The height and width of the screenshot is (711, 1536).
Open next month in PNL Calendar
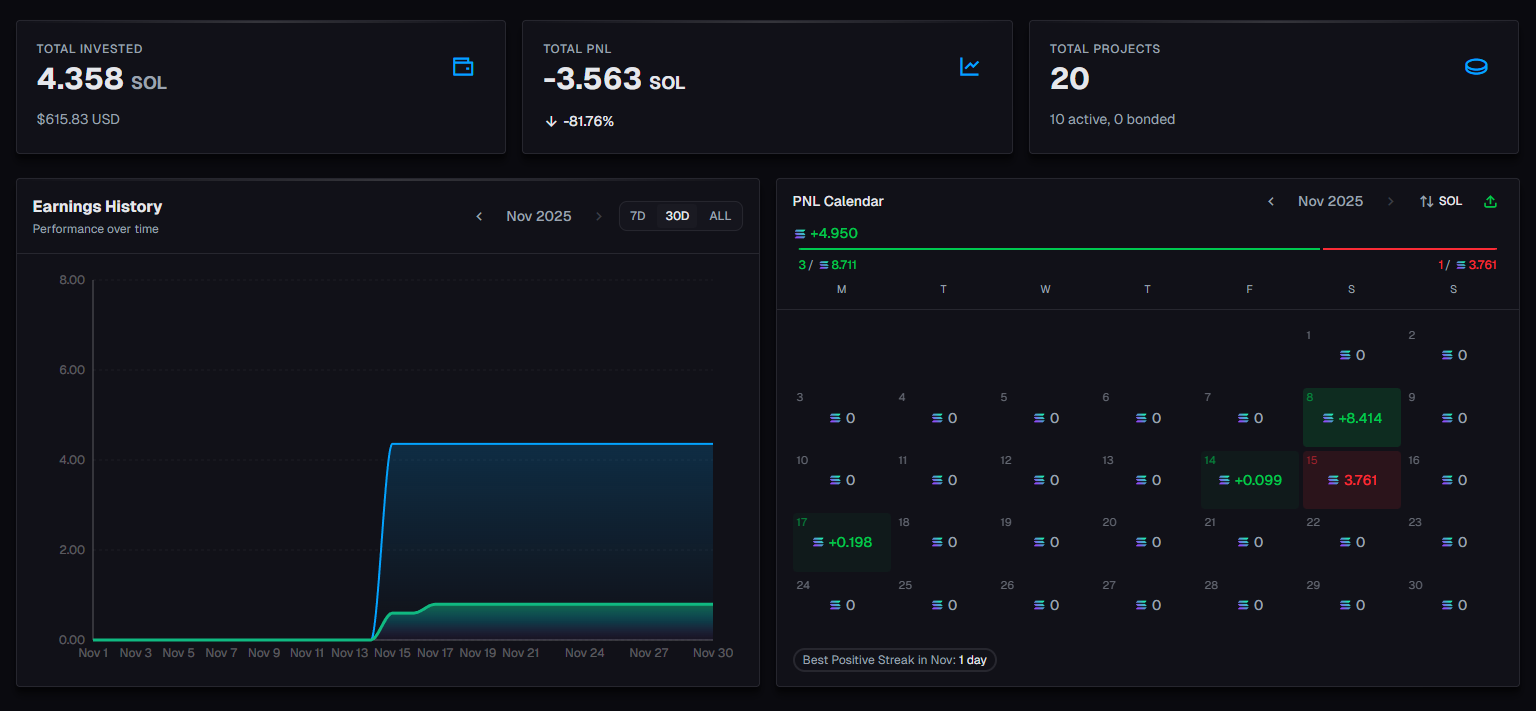[1390, 200]
